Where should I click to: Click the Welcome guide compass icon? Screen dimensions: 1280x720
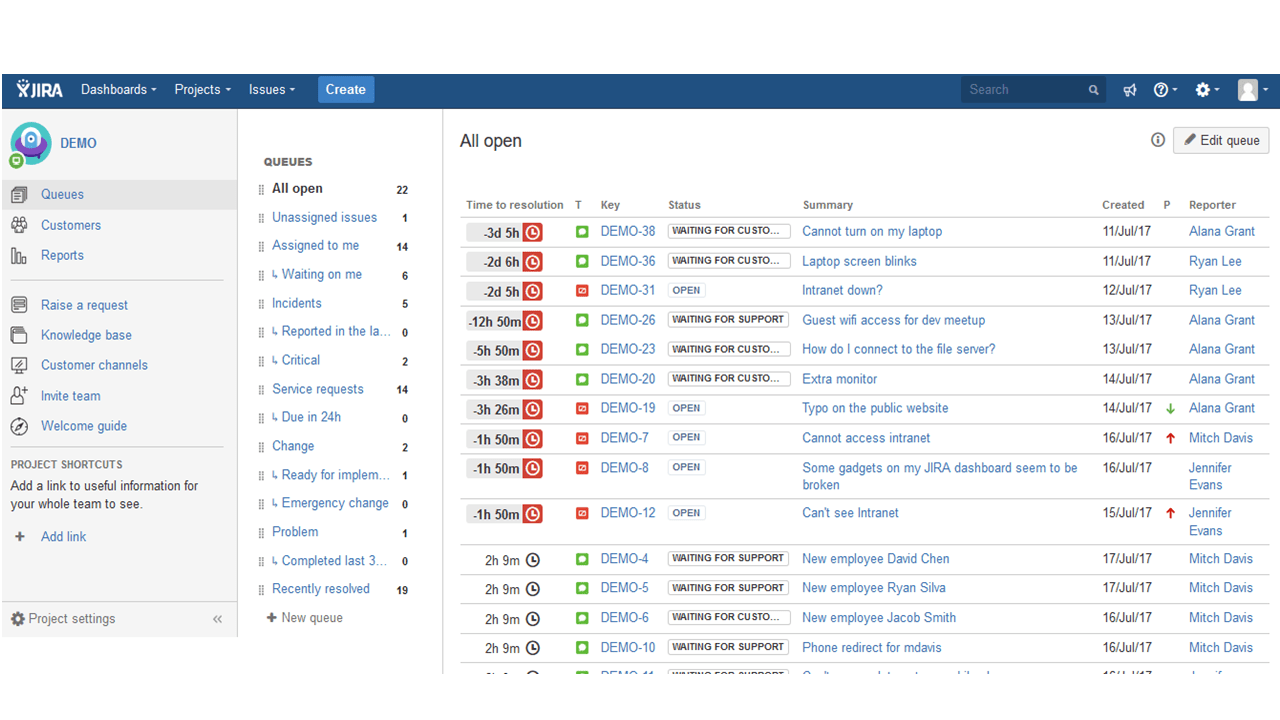[x=19, y=427]
